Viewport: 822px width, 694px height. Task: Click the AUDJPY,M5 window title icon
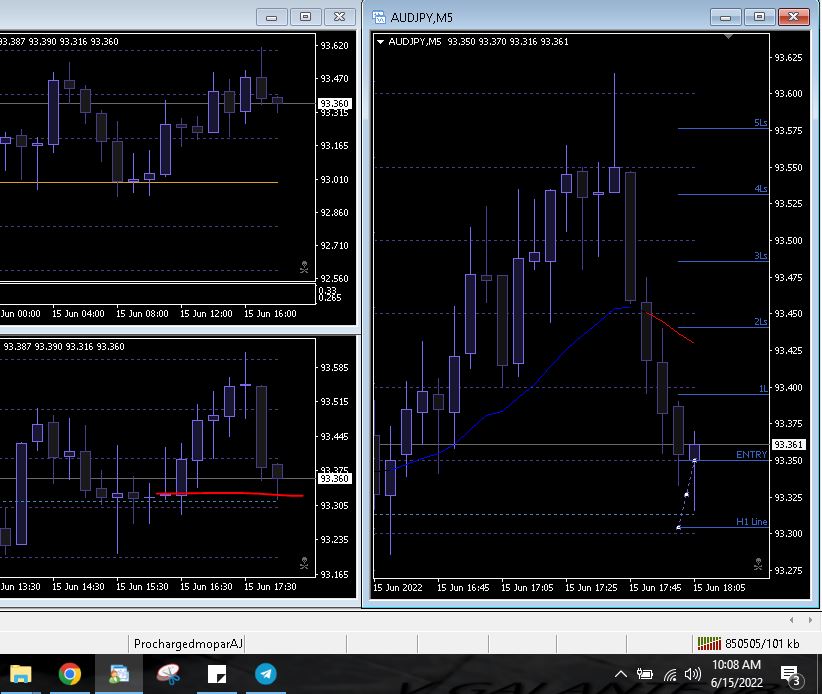point(379,17)
